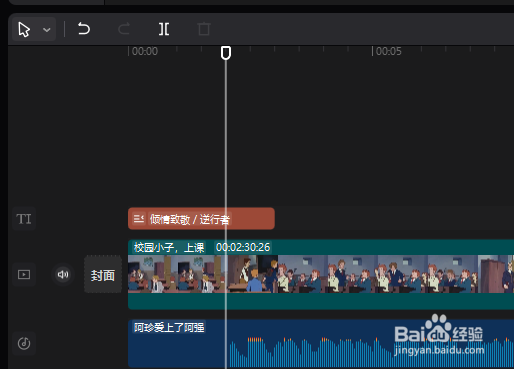Mute the video track audio
This screenshot has height=369, width=514.
63,275
